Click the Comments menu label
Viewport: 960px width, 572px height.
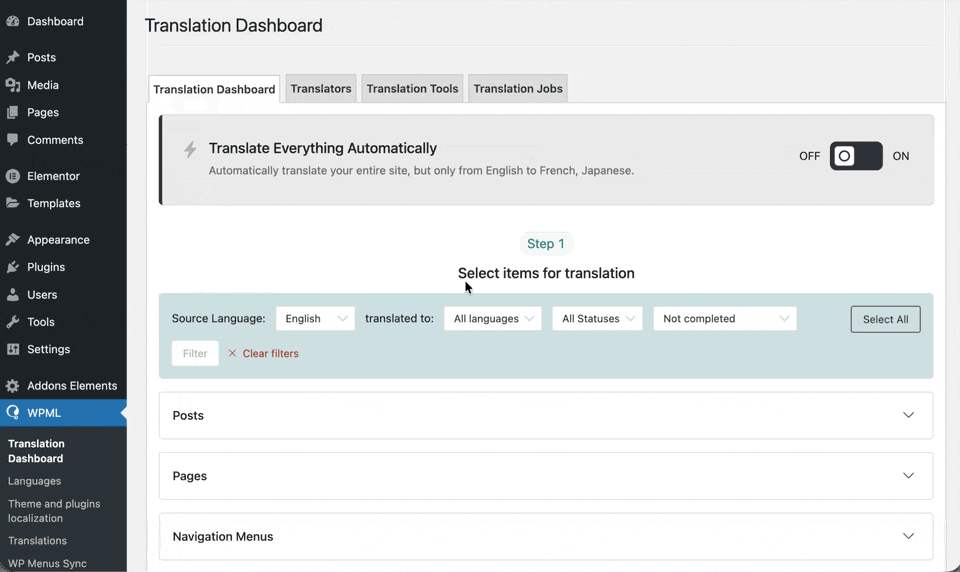point(55,140)
